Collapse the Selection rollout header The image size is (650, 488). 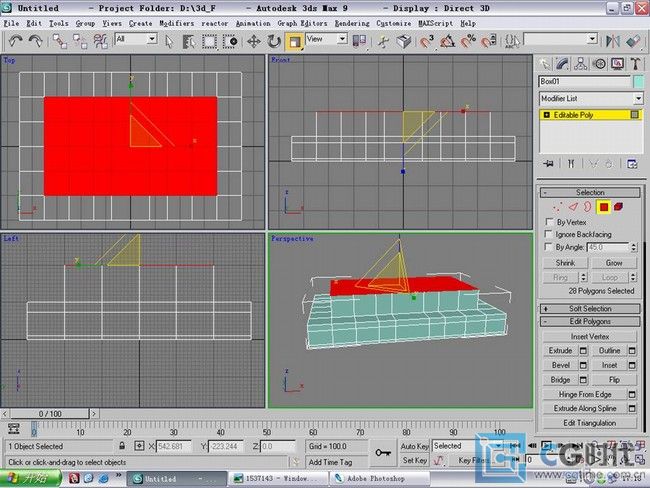[590, 192]
